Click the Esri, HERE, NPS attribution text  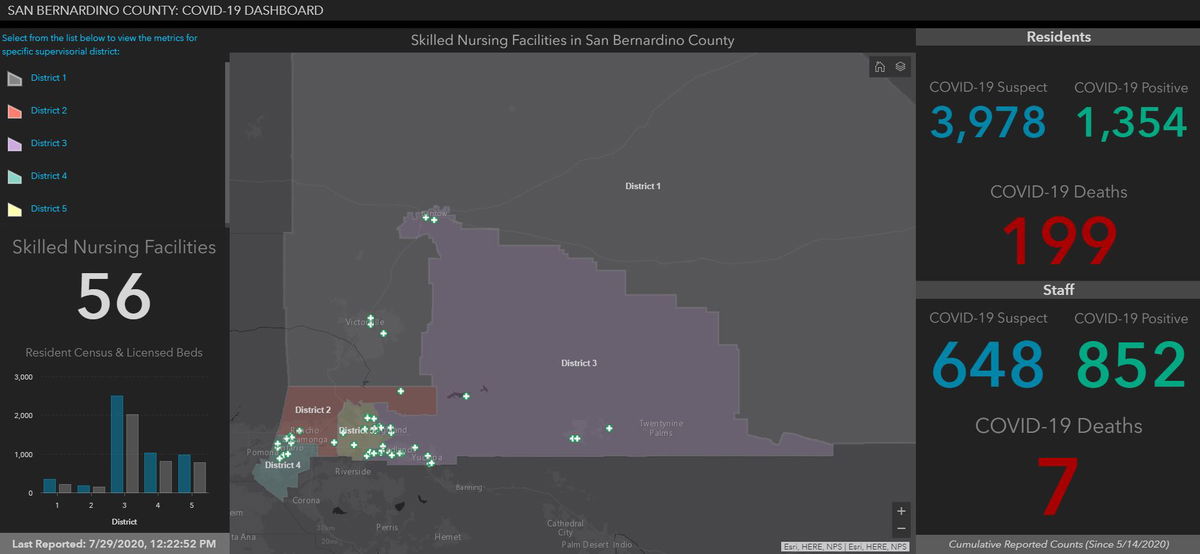(x=845, y=547)
